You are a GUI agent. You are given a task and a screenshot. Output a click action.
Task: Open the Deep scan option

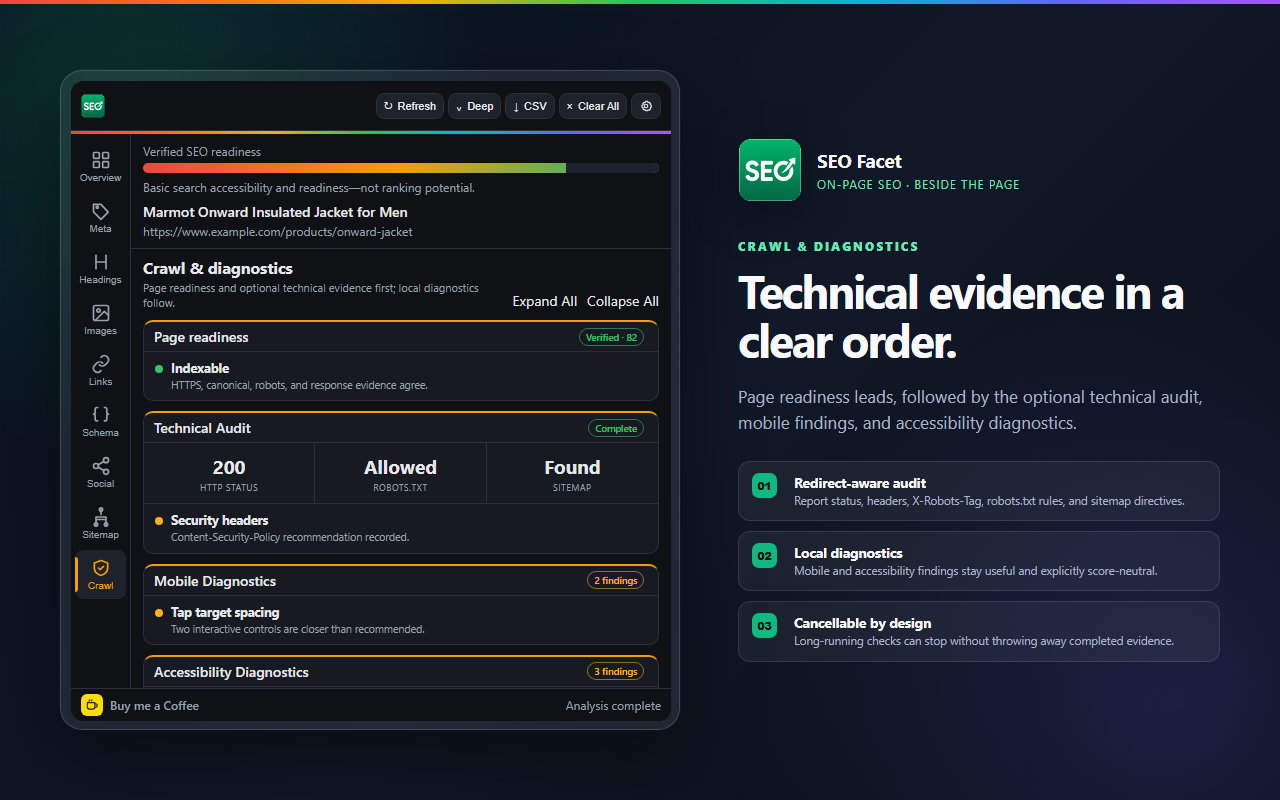coord(475,106)
